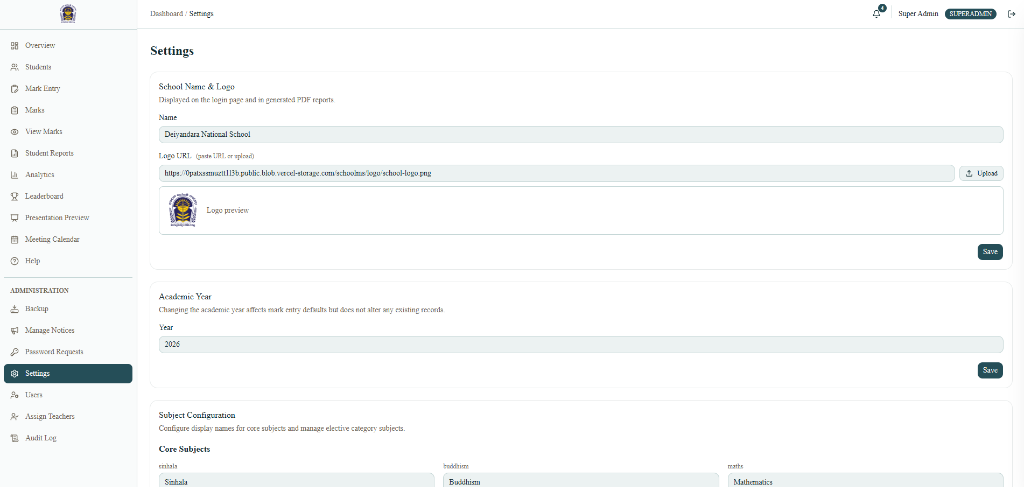Navigate to Analytics page
Viewport: 1024px width, 487px height.
tap(68, 175)
